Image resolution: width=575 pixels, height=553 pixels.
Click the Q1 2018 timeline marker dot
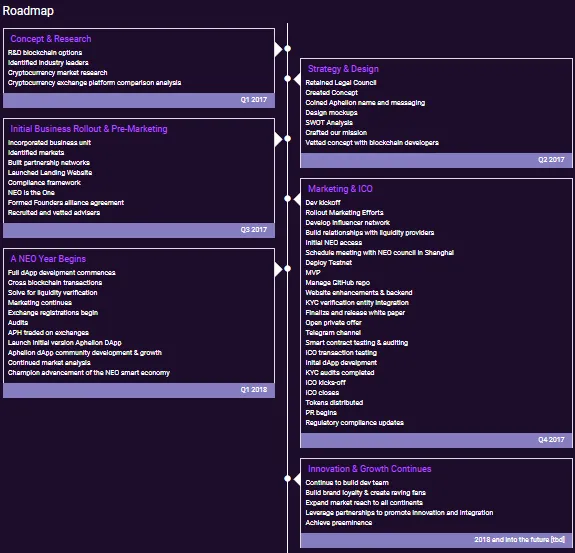[x=288, y=269]
